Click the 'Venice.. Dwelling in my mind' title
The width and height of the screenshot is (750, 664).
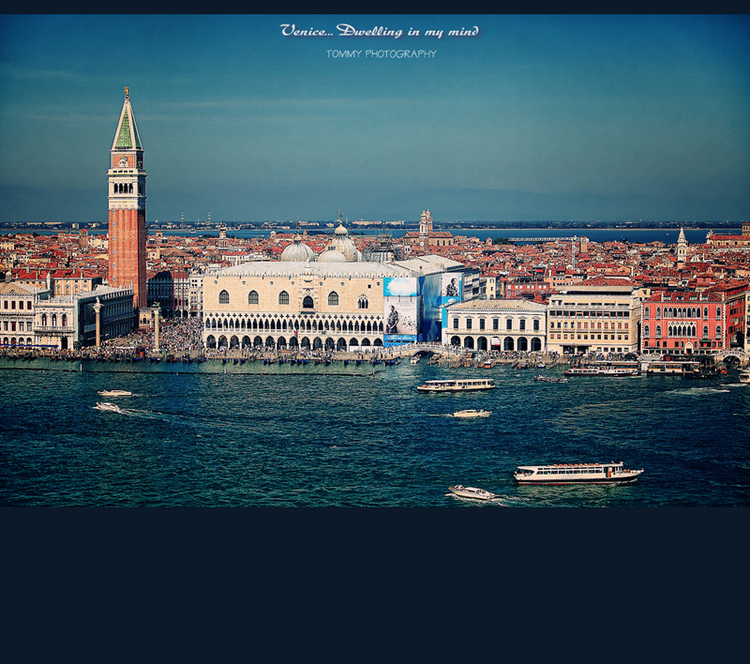379,31
